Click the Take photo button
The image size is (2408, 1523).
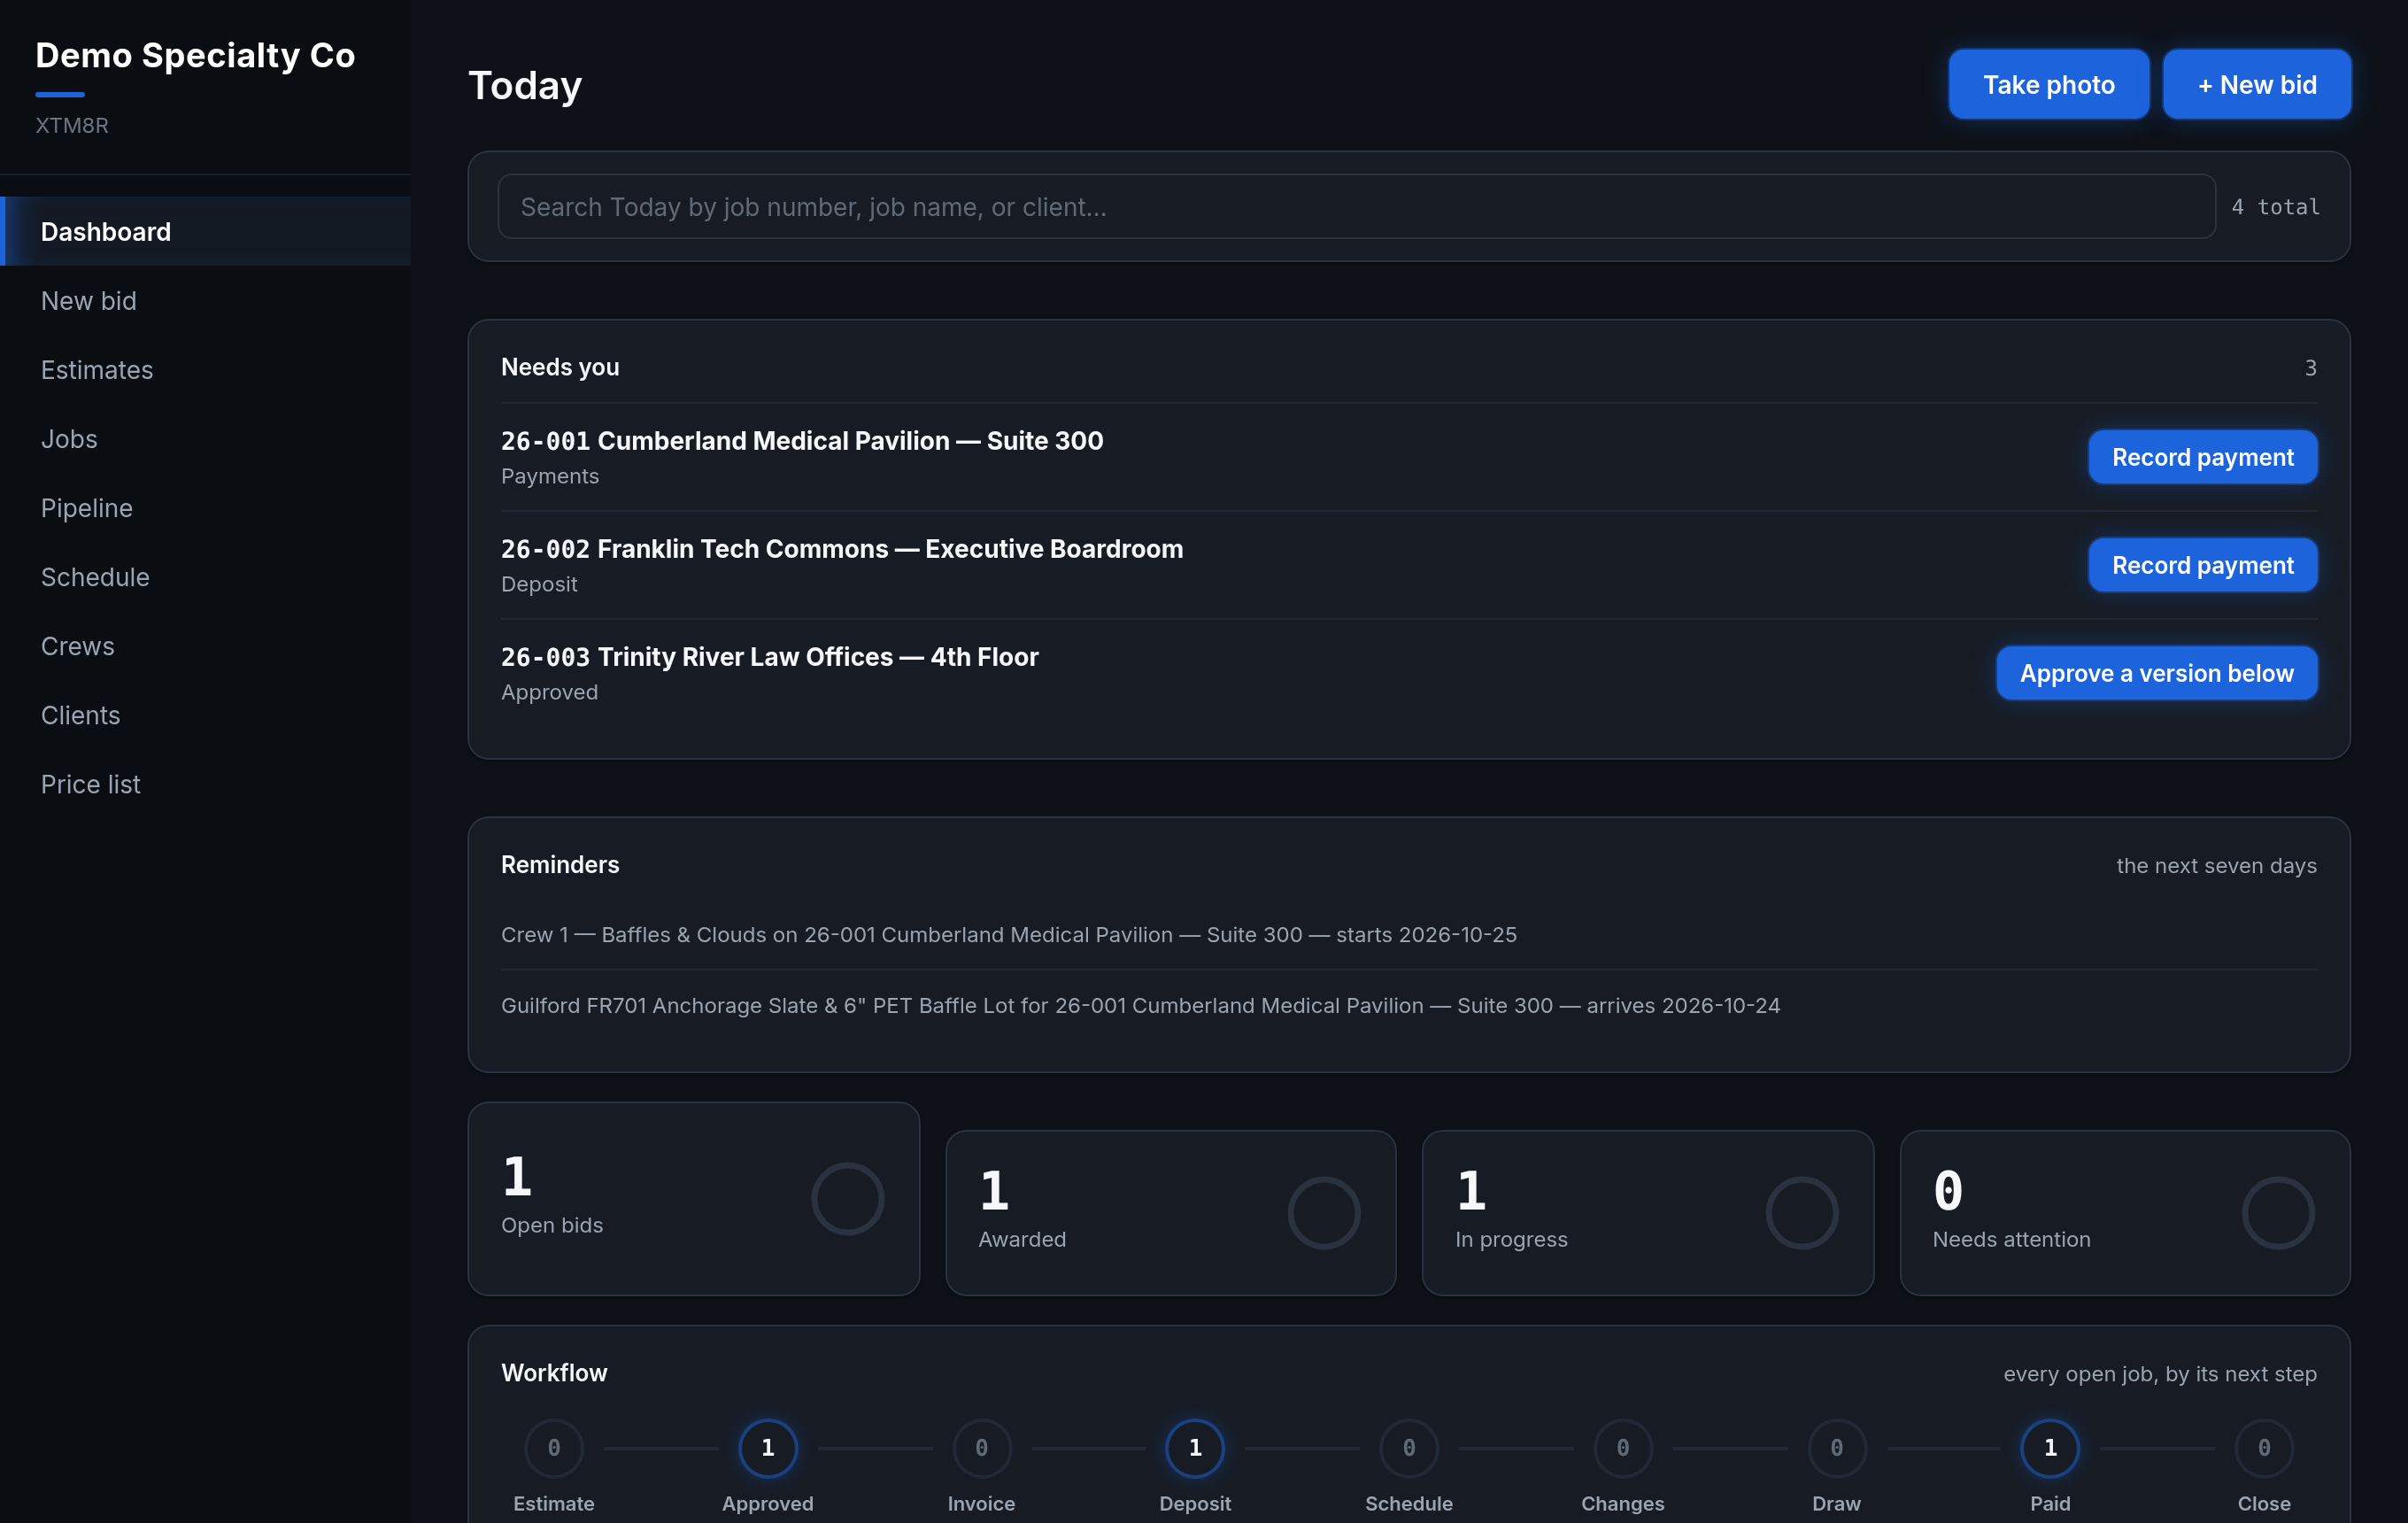click(2048, 84)
